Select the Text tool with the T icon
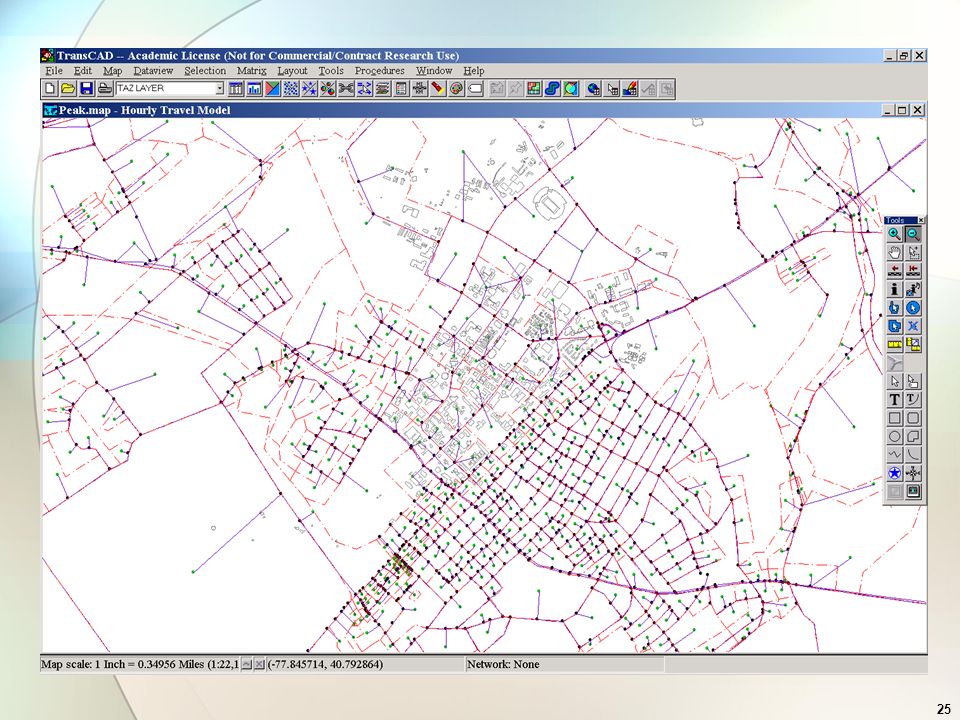The image size is (960, 720). tap(894, 400)
